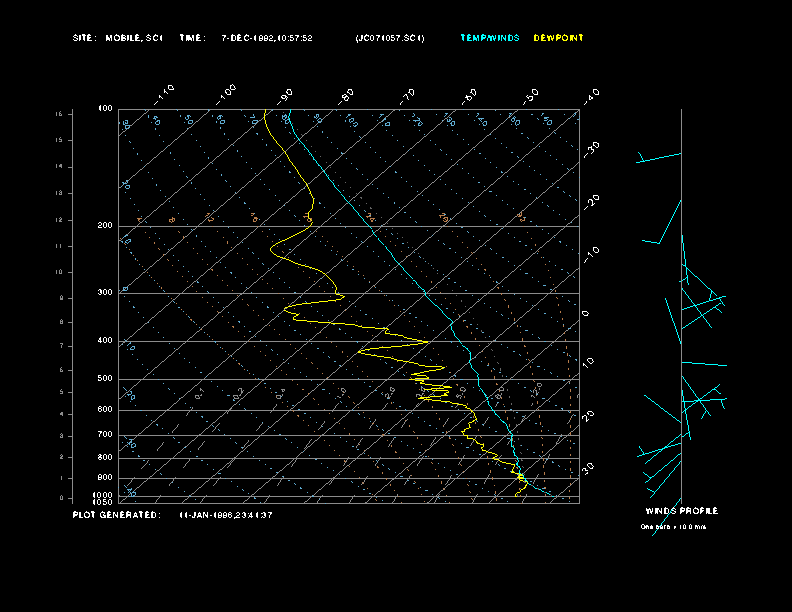Click the 'One barb = 10.0 m/s' note
Viewport: 792px width, 612px height.
[x=673, y=527]
